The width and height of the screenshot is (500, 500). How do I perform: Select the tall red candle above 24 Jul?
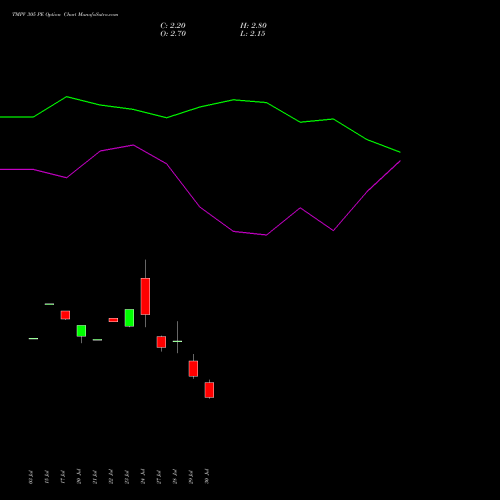(145, 296)
